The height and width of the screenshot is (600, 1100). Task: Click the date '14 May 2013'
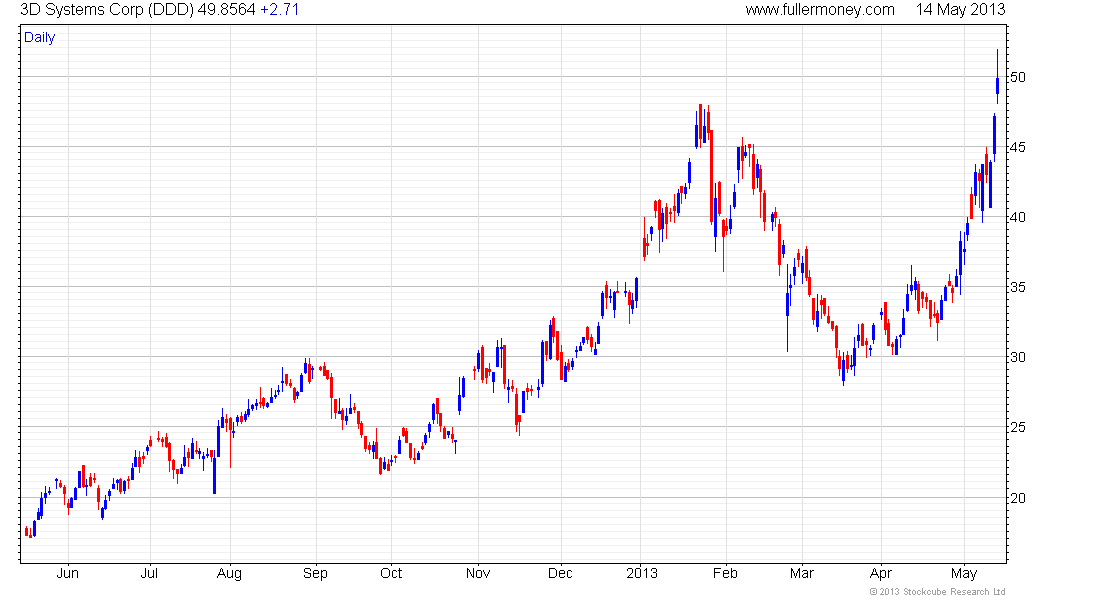(x=960, y=10)
